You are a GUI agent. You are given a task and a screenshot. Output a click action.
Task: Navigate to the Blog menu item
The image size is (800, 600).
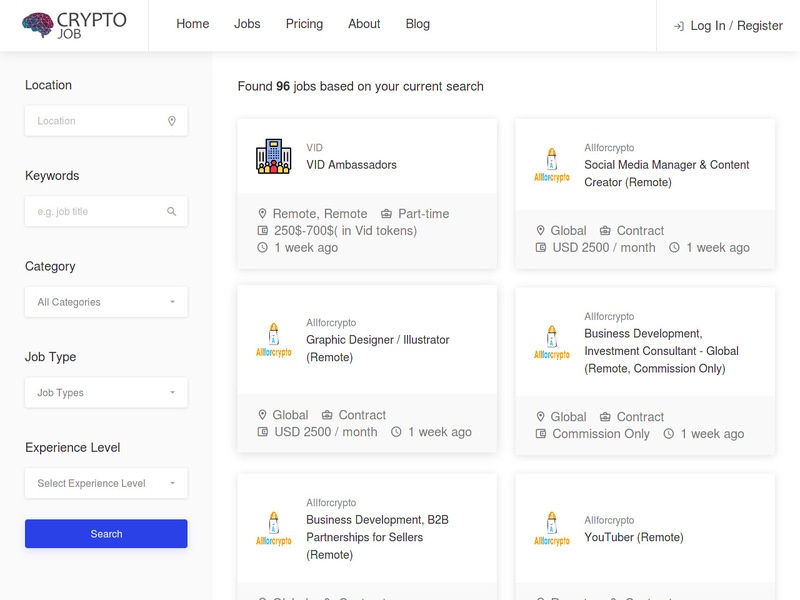418,24
